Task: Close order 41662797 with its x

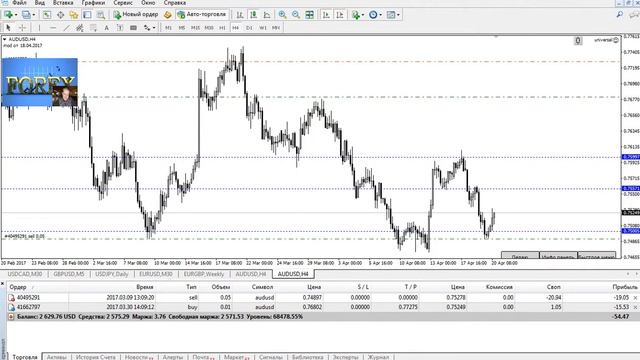Action: pyautogui.click(x=635, y=307)
